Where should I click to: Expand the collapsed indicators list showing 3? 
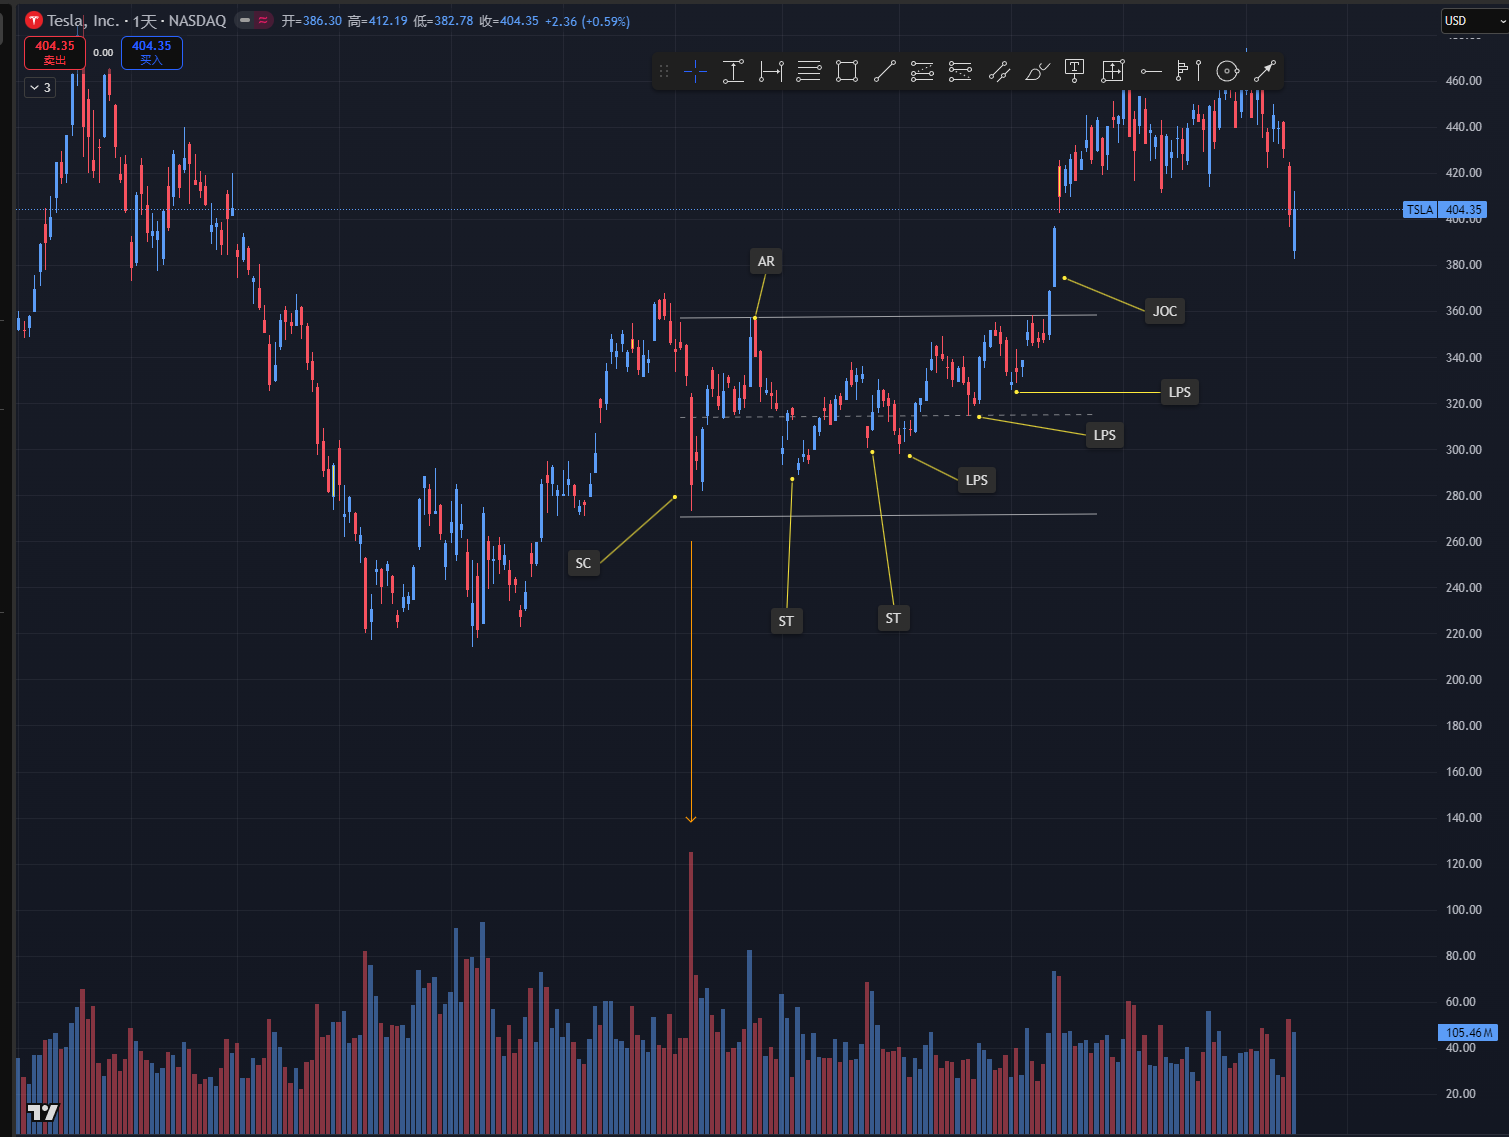pyautogui.click(x=40, y=88)
